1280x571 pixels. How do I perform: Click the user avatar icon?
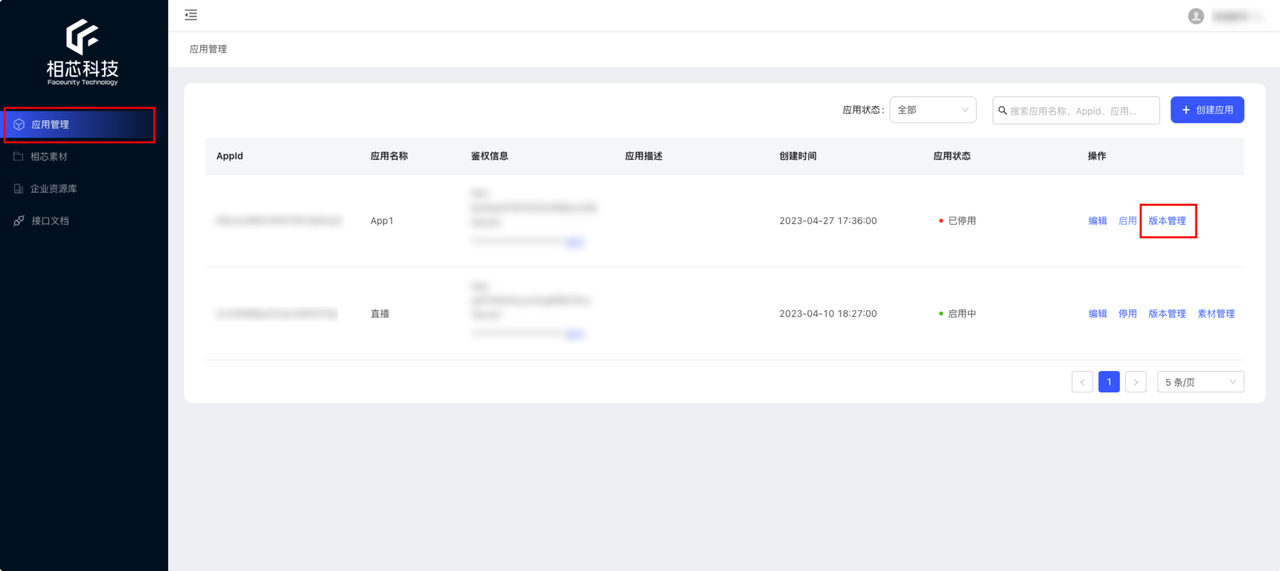pyautogui.click(x=1196, y=16)
